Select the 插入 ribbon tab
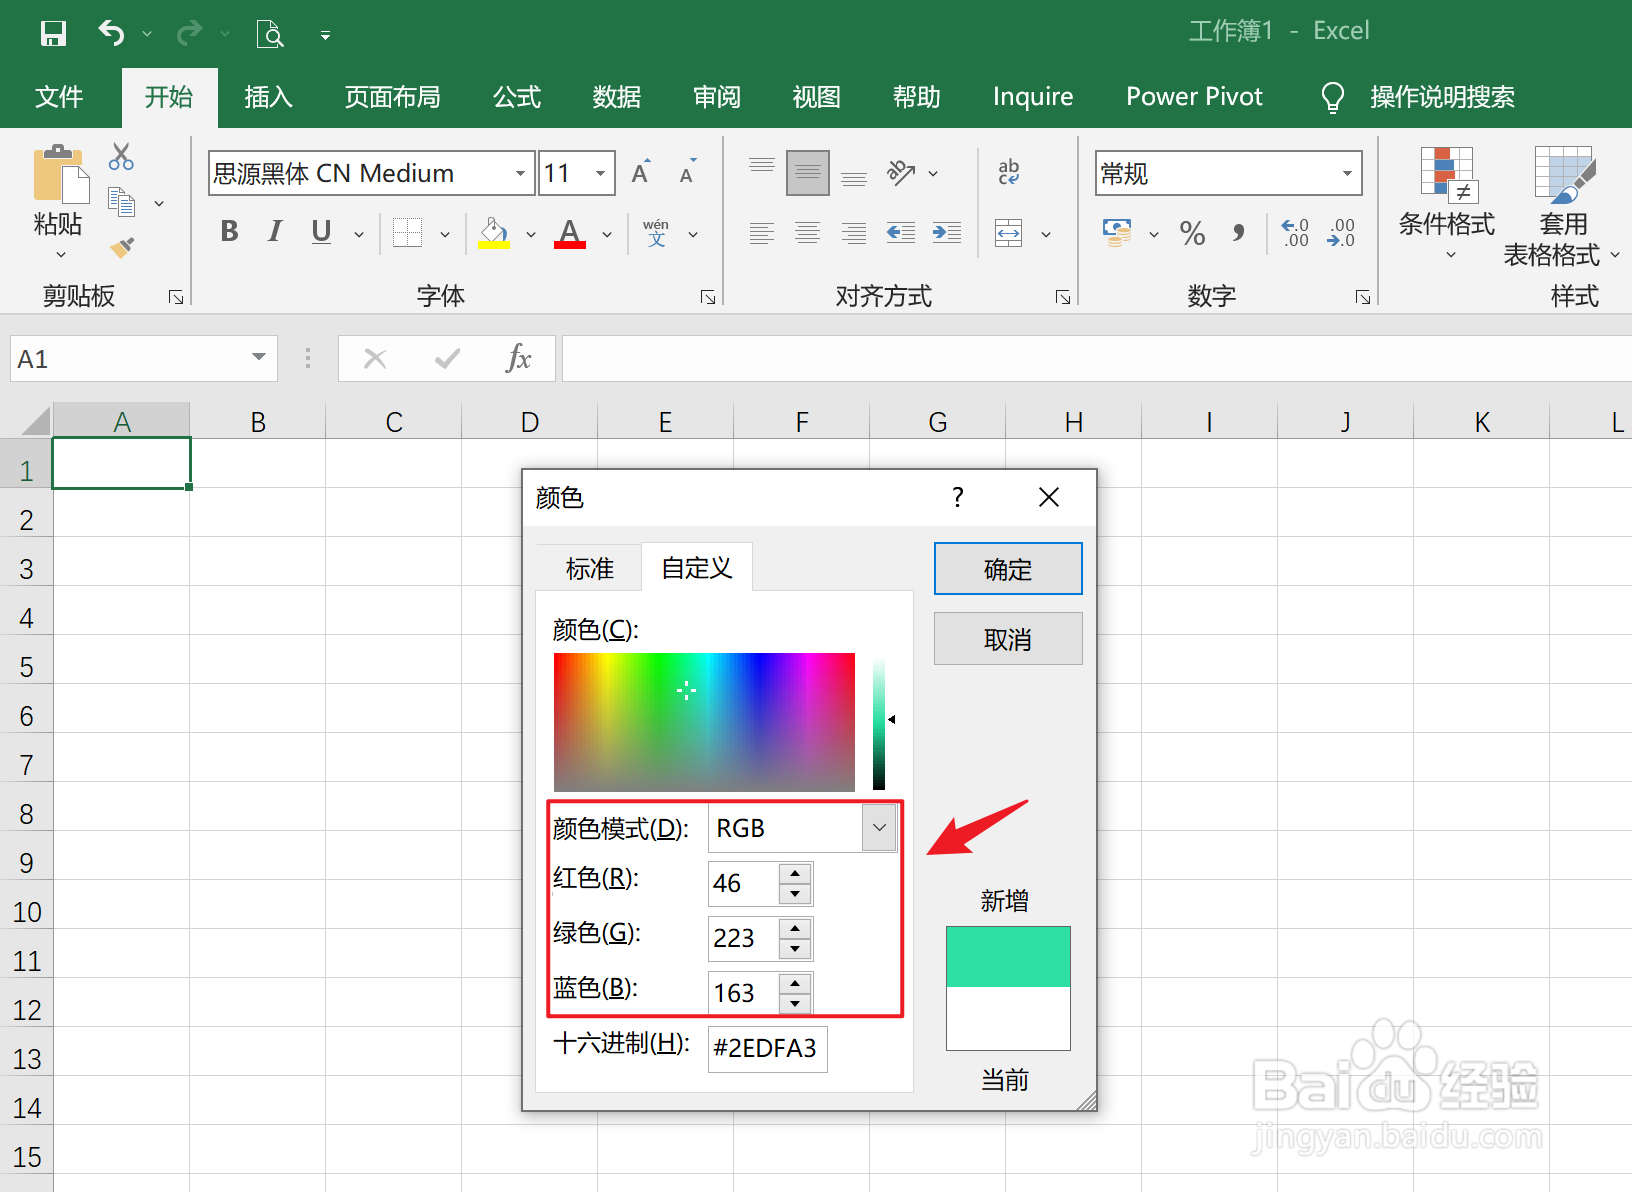 point(268,97)
